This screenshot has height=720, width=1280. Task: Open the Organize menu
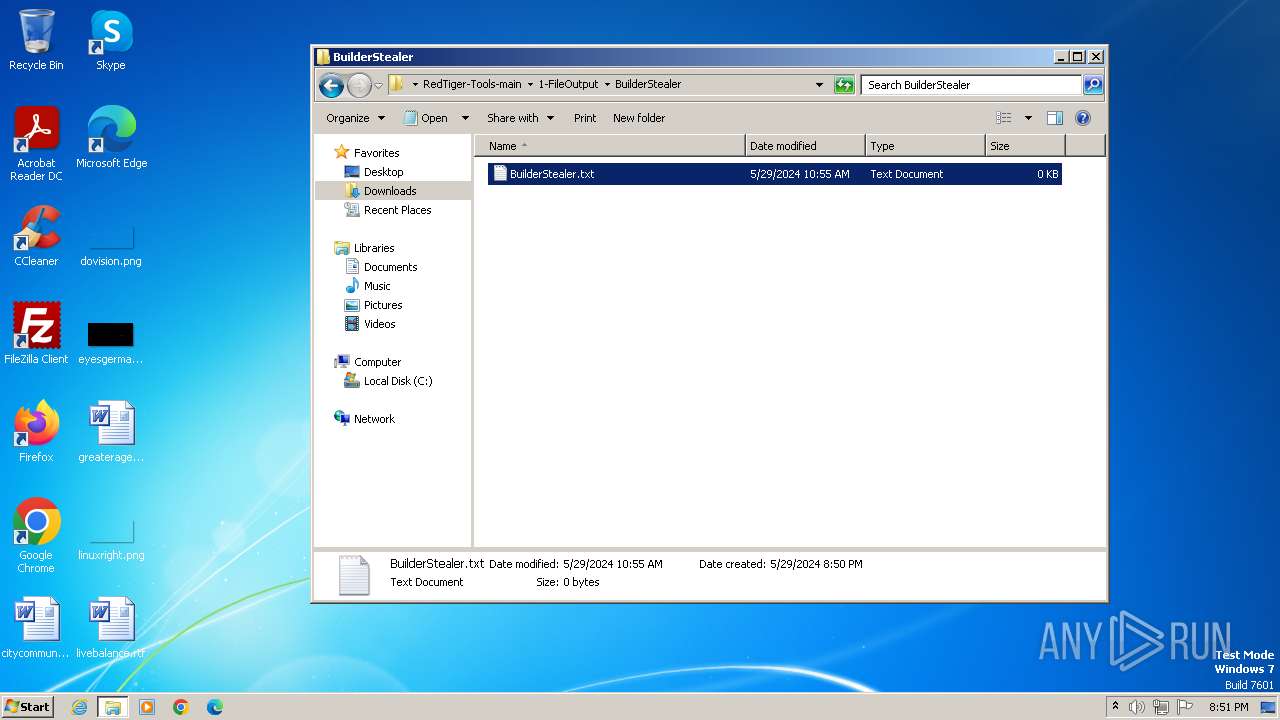click(x=355, y=118)
